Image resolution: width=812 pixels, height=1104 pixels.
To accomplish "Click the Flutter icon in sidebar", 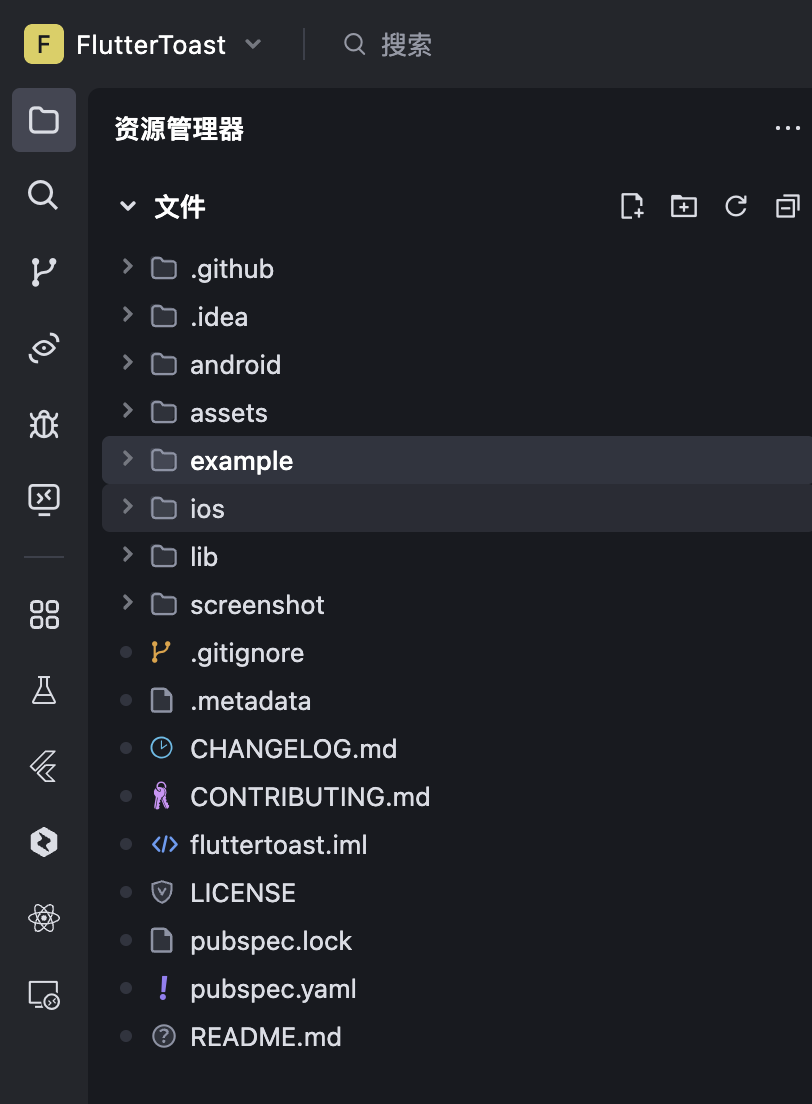I will [x=43, y=767].
